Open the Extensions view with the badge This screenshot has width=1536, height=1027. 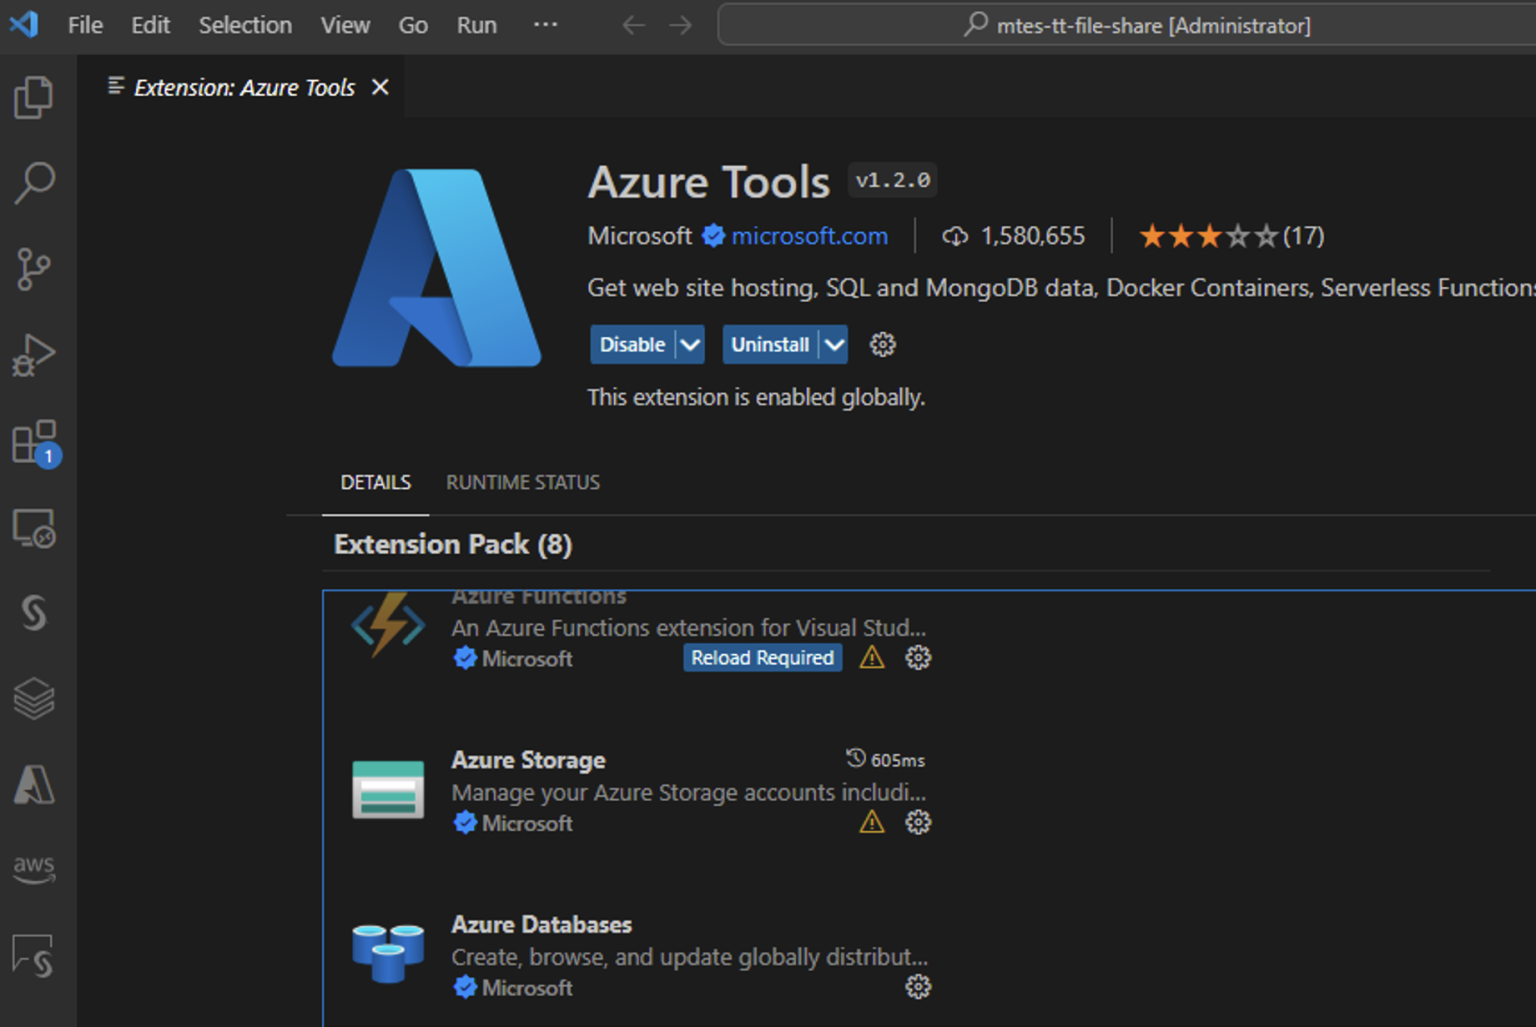[35, 442]
